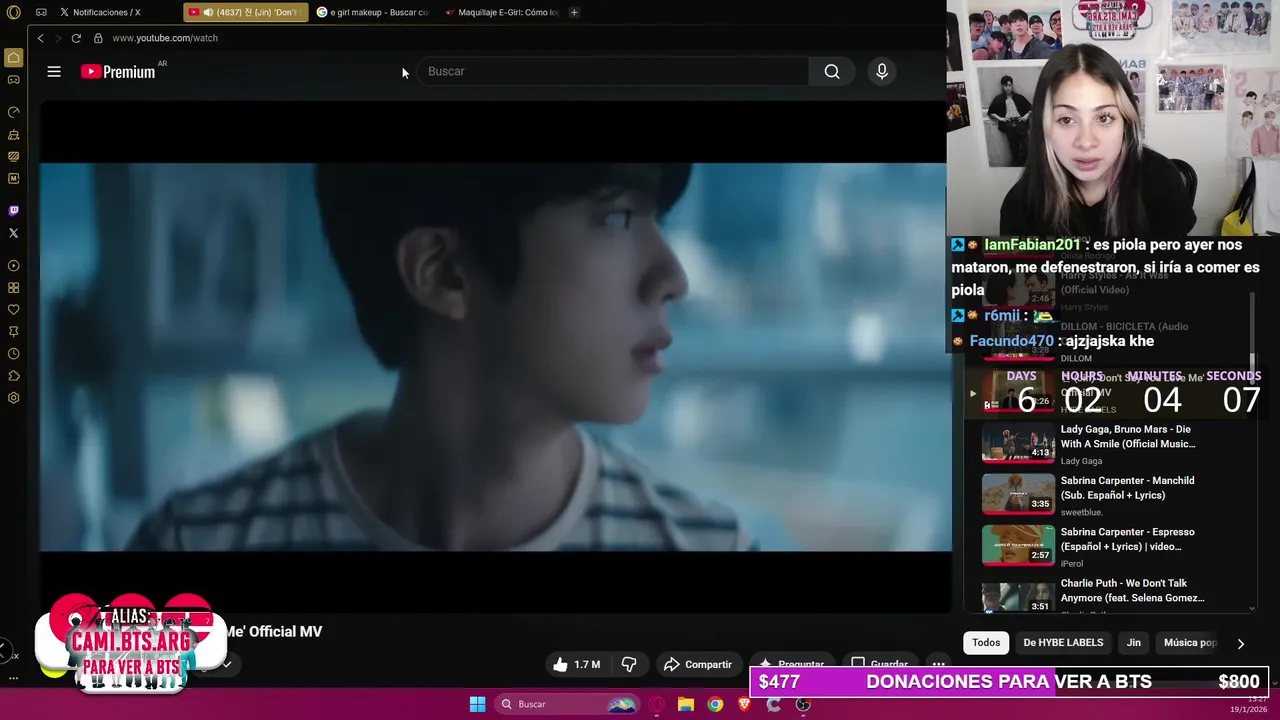Open Google Chrome from taskbar

(715, 704)
